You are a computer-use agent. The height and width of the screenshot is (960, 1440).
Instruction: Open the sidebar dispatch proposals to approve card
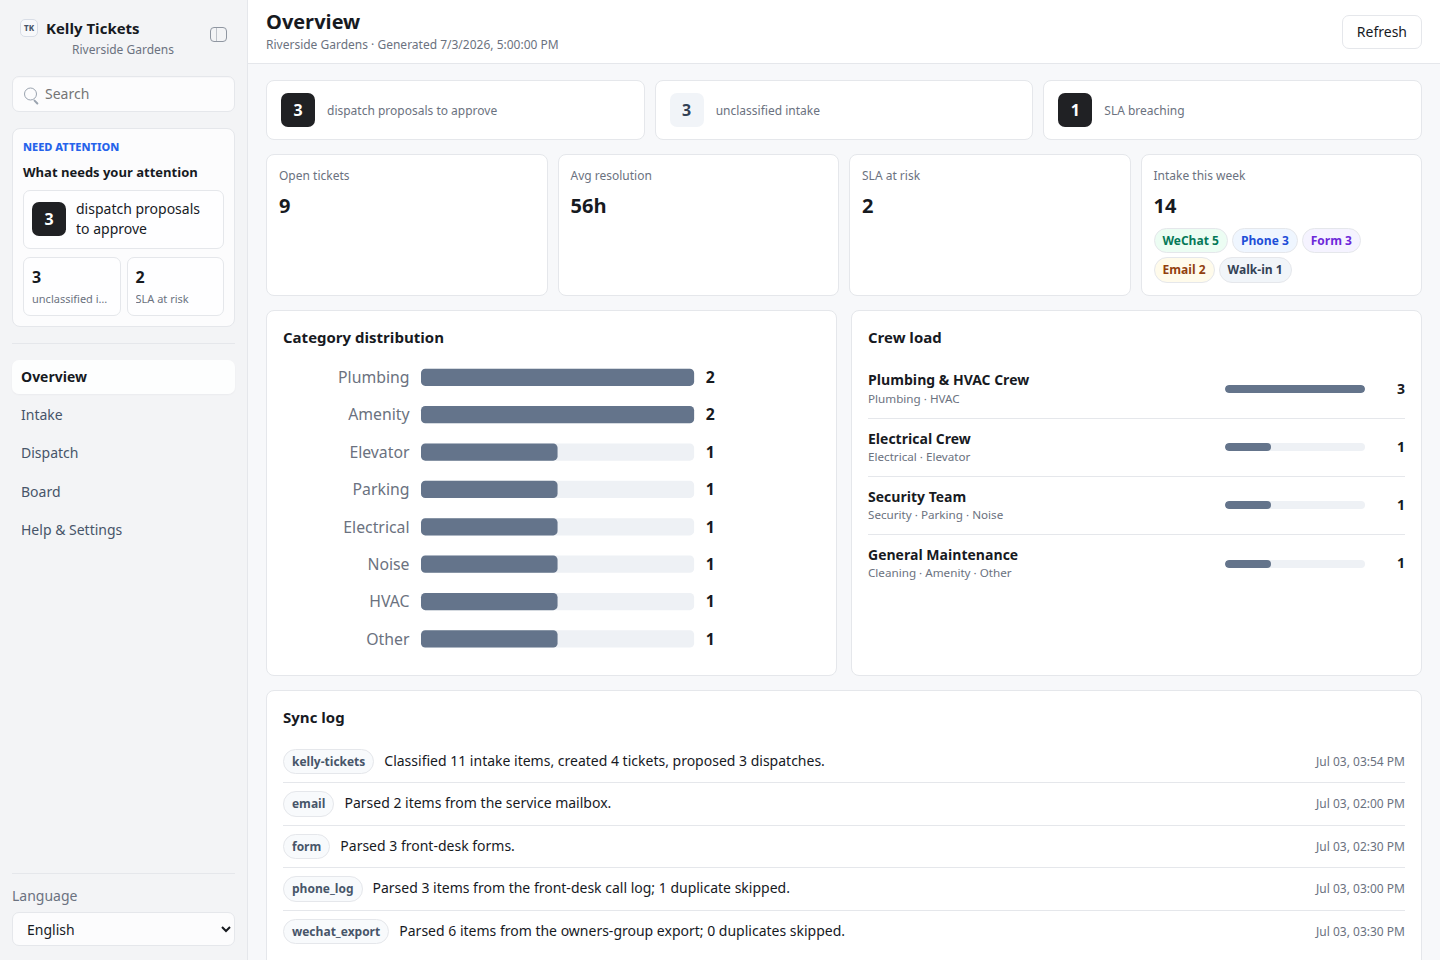(x=123, y=219)
